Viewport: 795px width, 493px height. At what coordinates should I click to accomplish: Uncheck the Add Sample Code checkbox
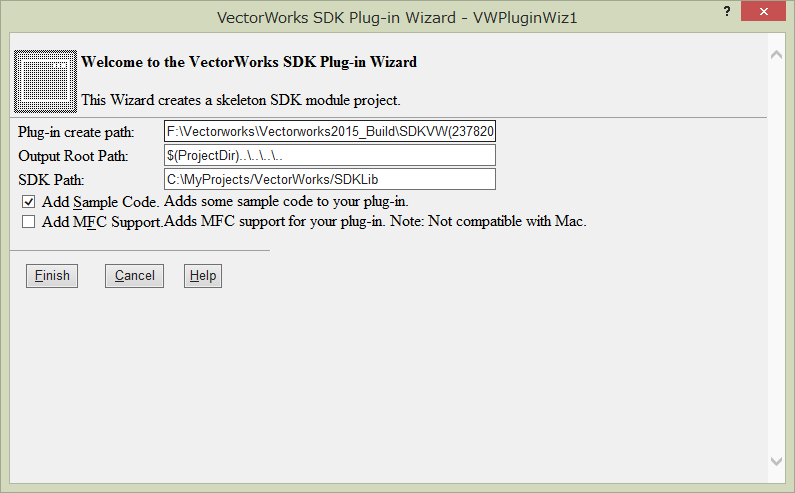pos(28,202)
